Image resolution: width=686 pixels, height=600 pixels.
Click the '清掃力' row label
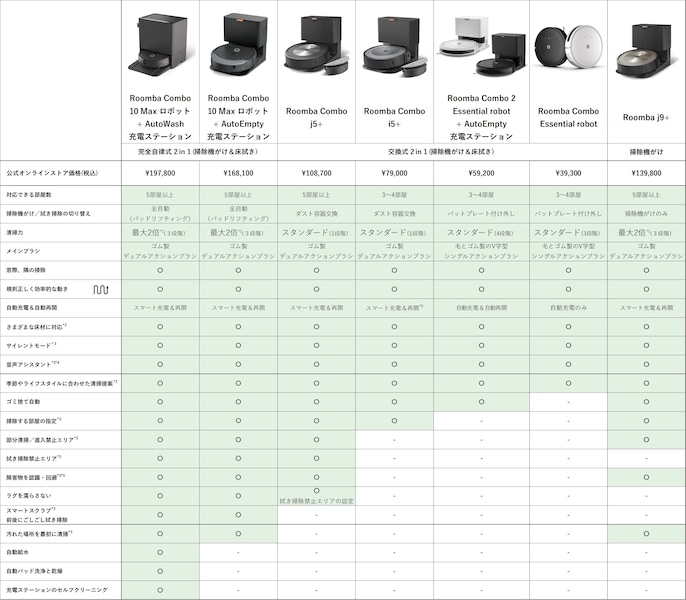[15, 232]
